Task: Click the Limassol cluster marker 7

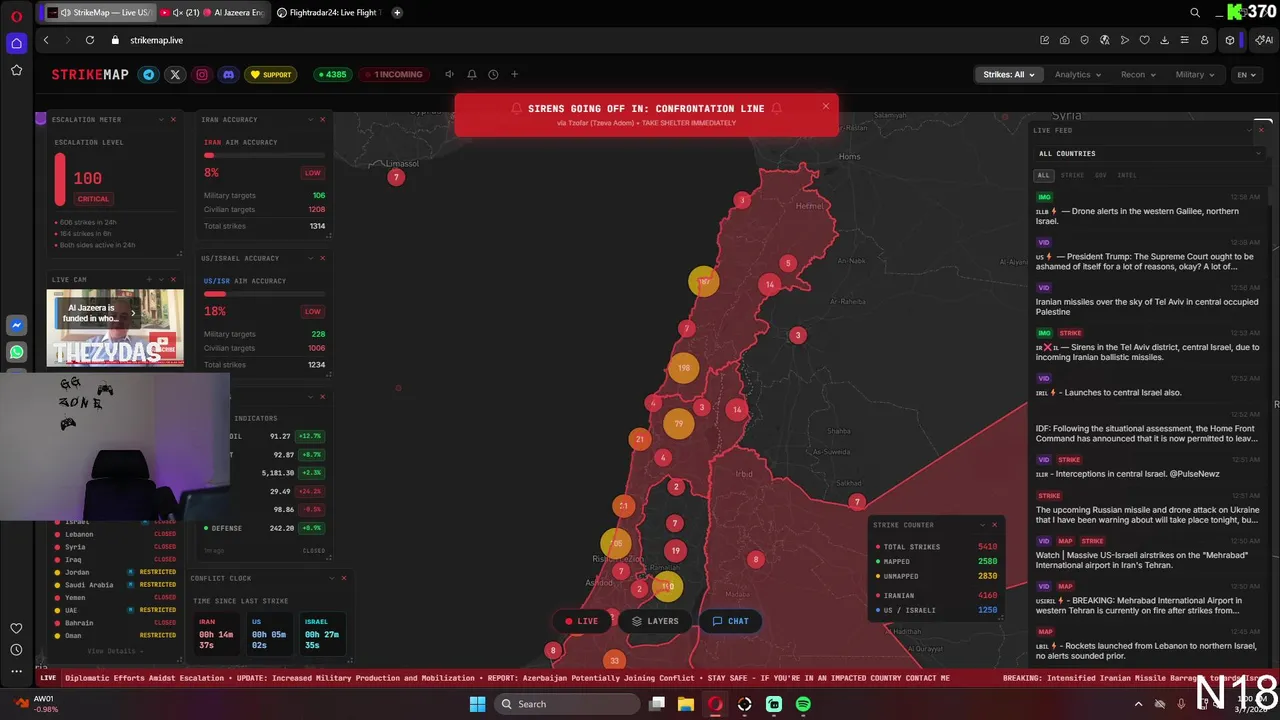Action: [396, 177]
